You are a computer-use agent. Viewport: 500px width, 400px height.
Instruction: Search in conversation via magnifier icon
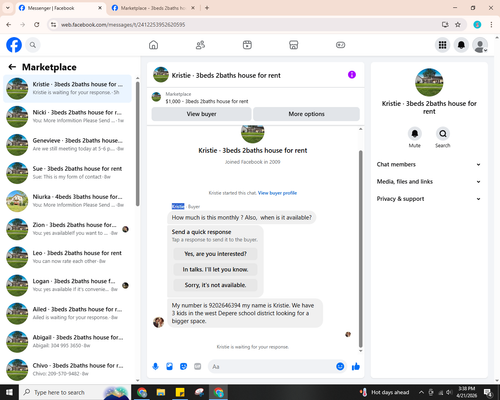tap(443, 134)
